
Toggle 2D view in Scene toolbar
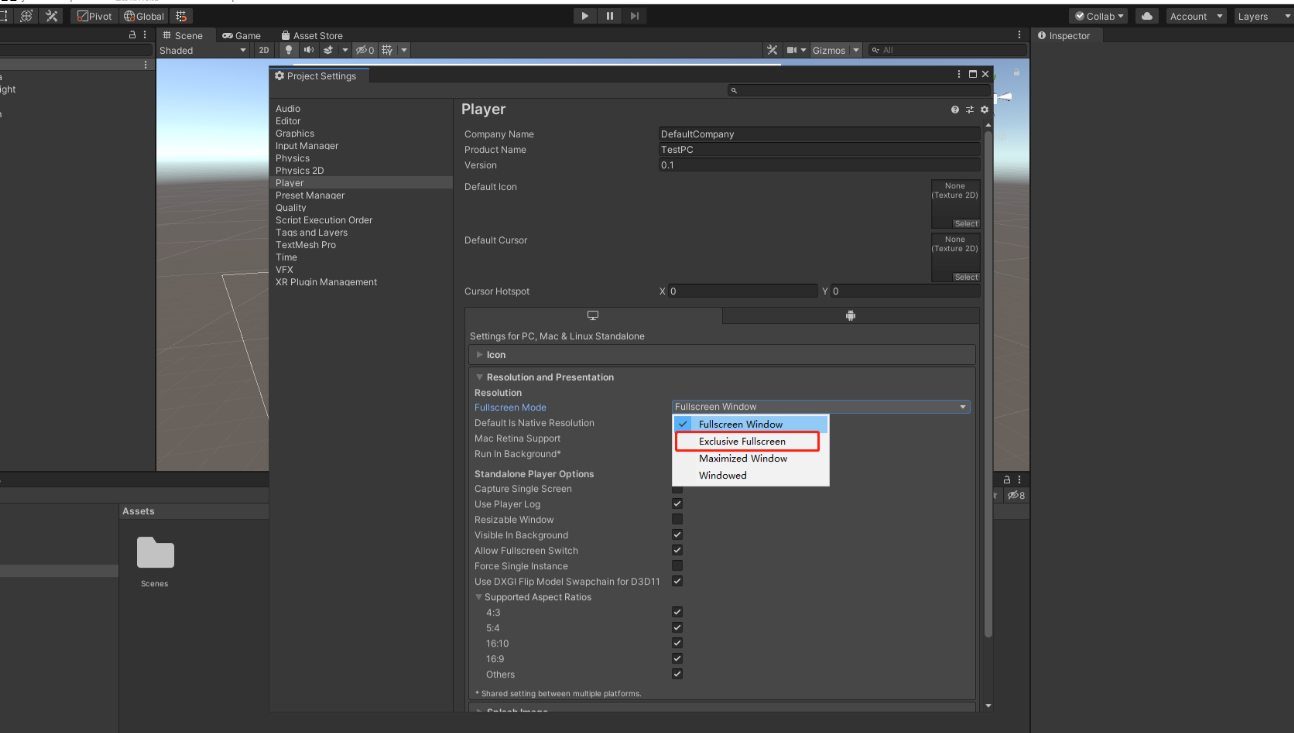coord(264,50)
